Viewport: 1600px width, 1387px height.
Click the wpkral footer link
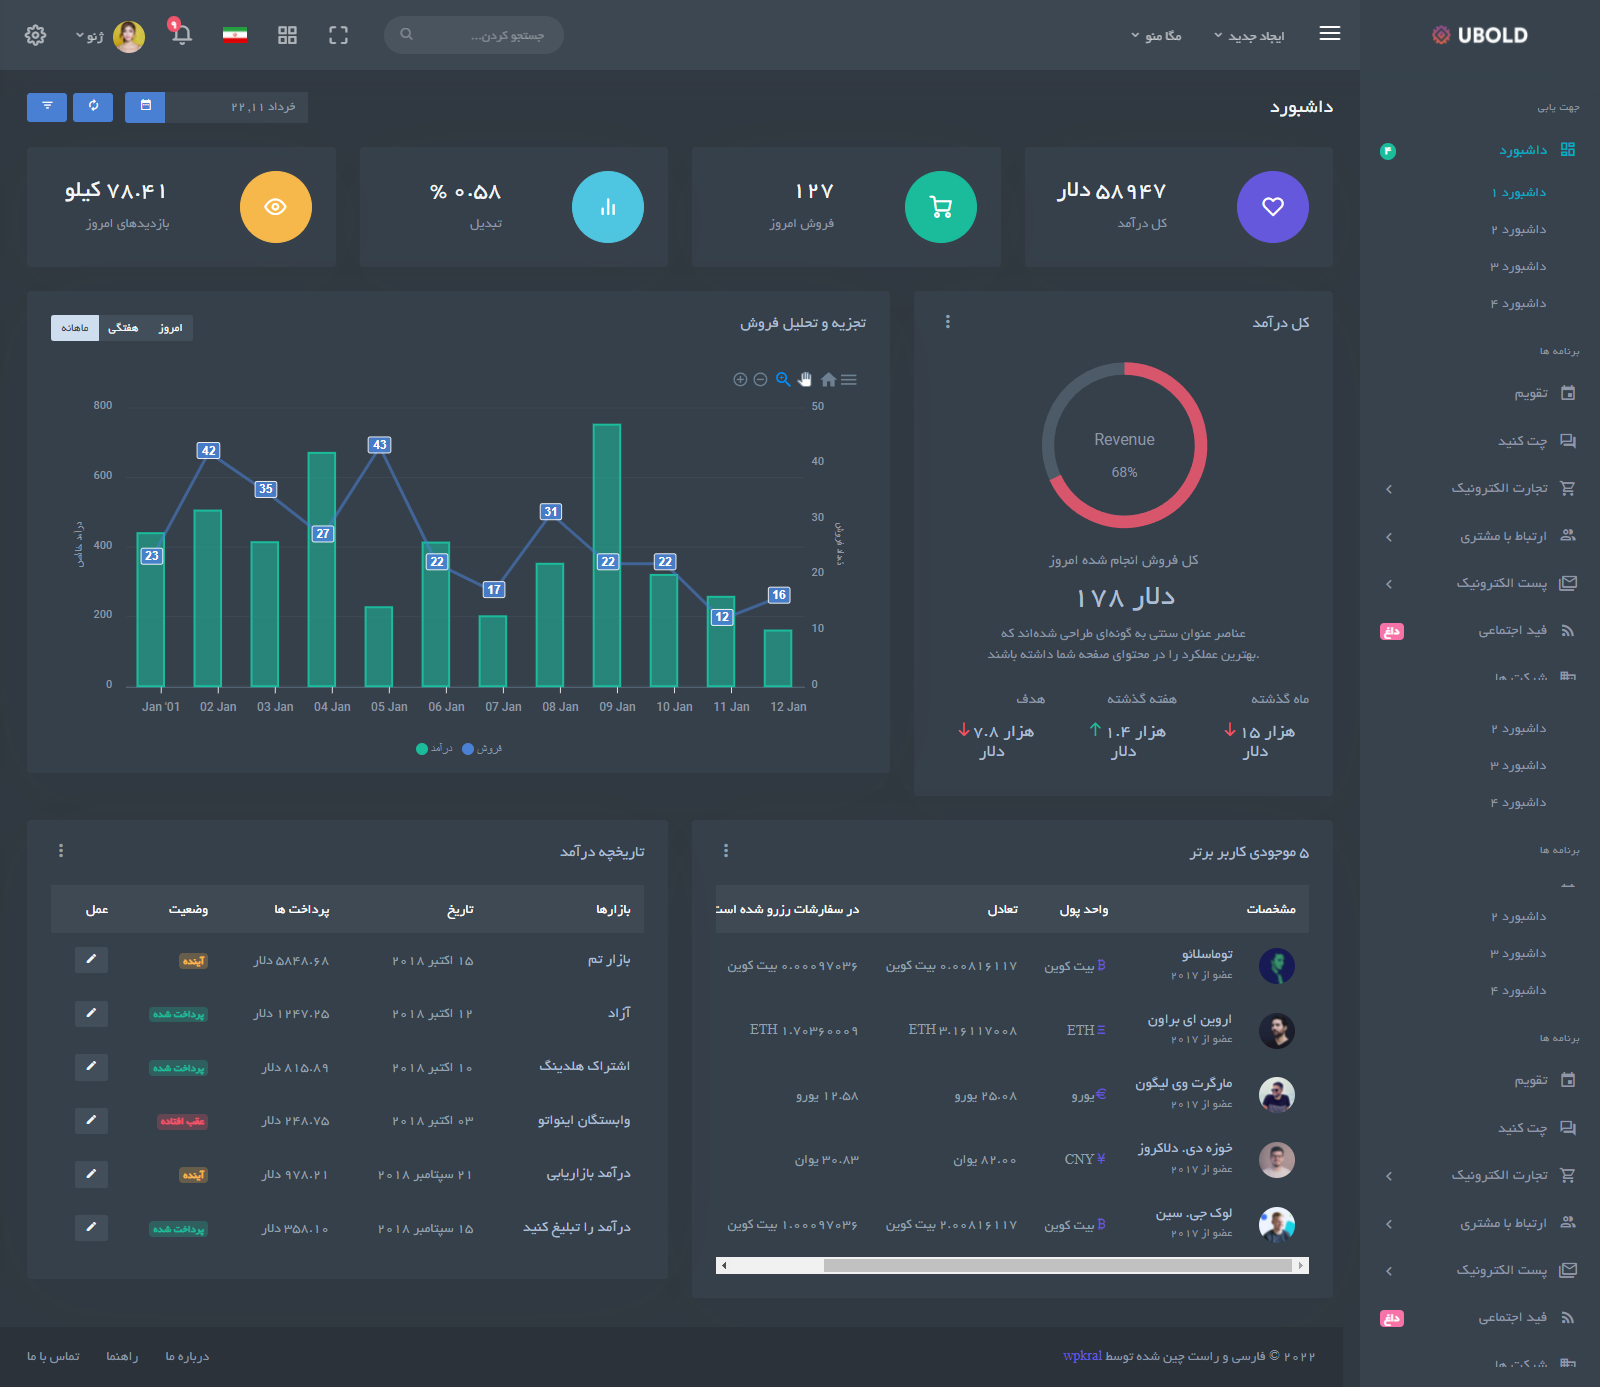pos(1082,1356)
